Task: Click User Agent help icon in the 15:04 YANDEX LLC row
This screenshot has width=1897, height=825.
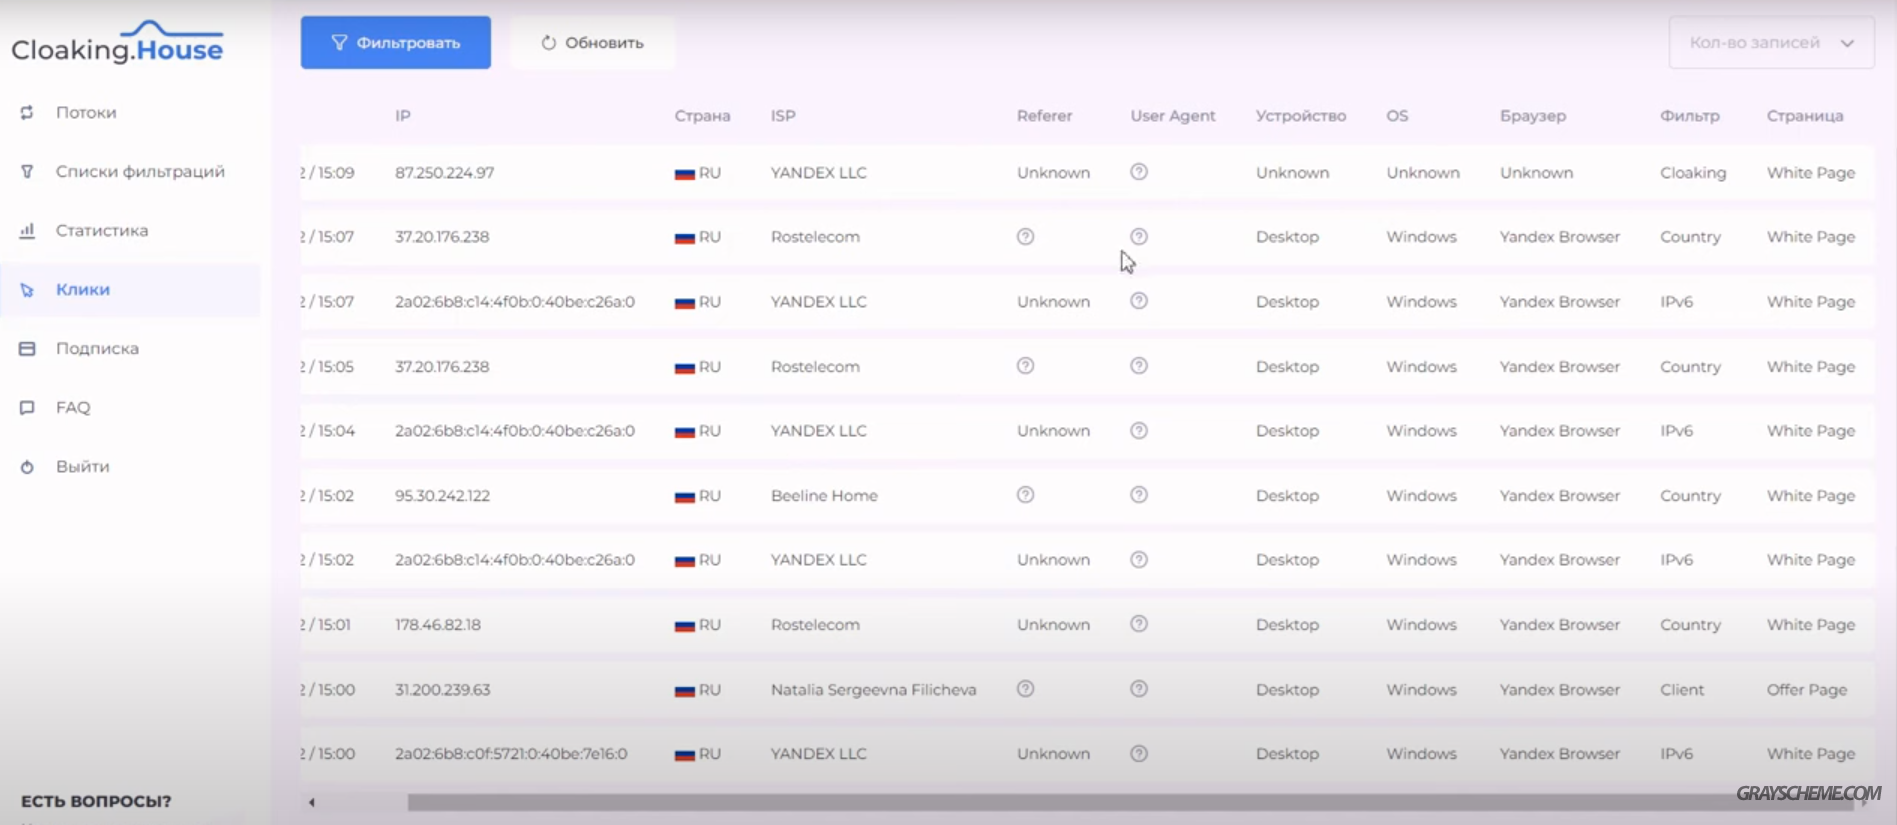Action: click(x=1139, y=431)
